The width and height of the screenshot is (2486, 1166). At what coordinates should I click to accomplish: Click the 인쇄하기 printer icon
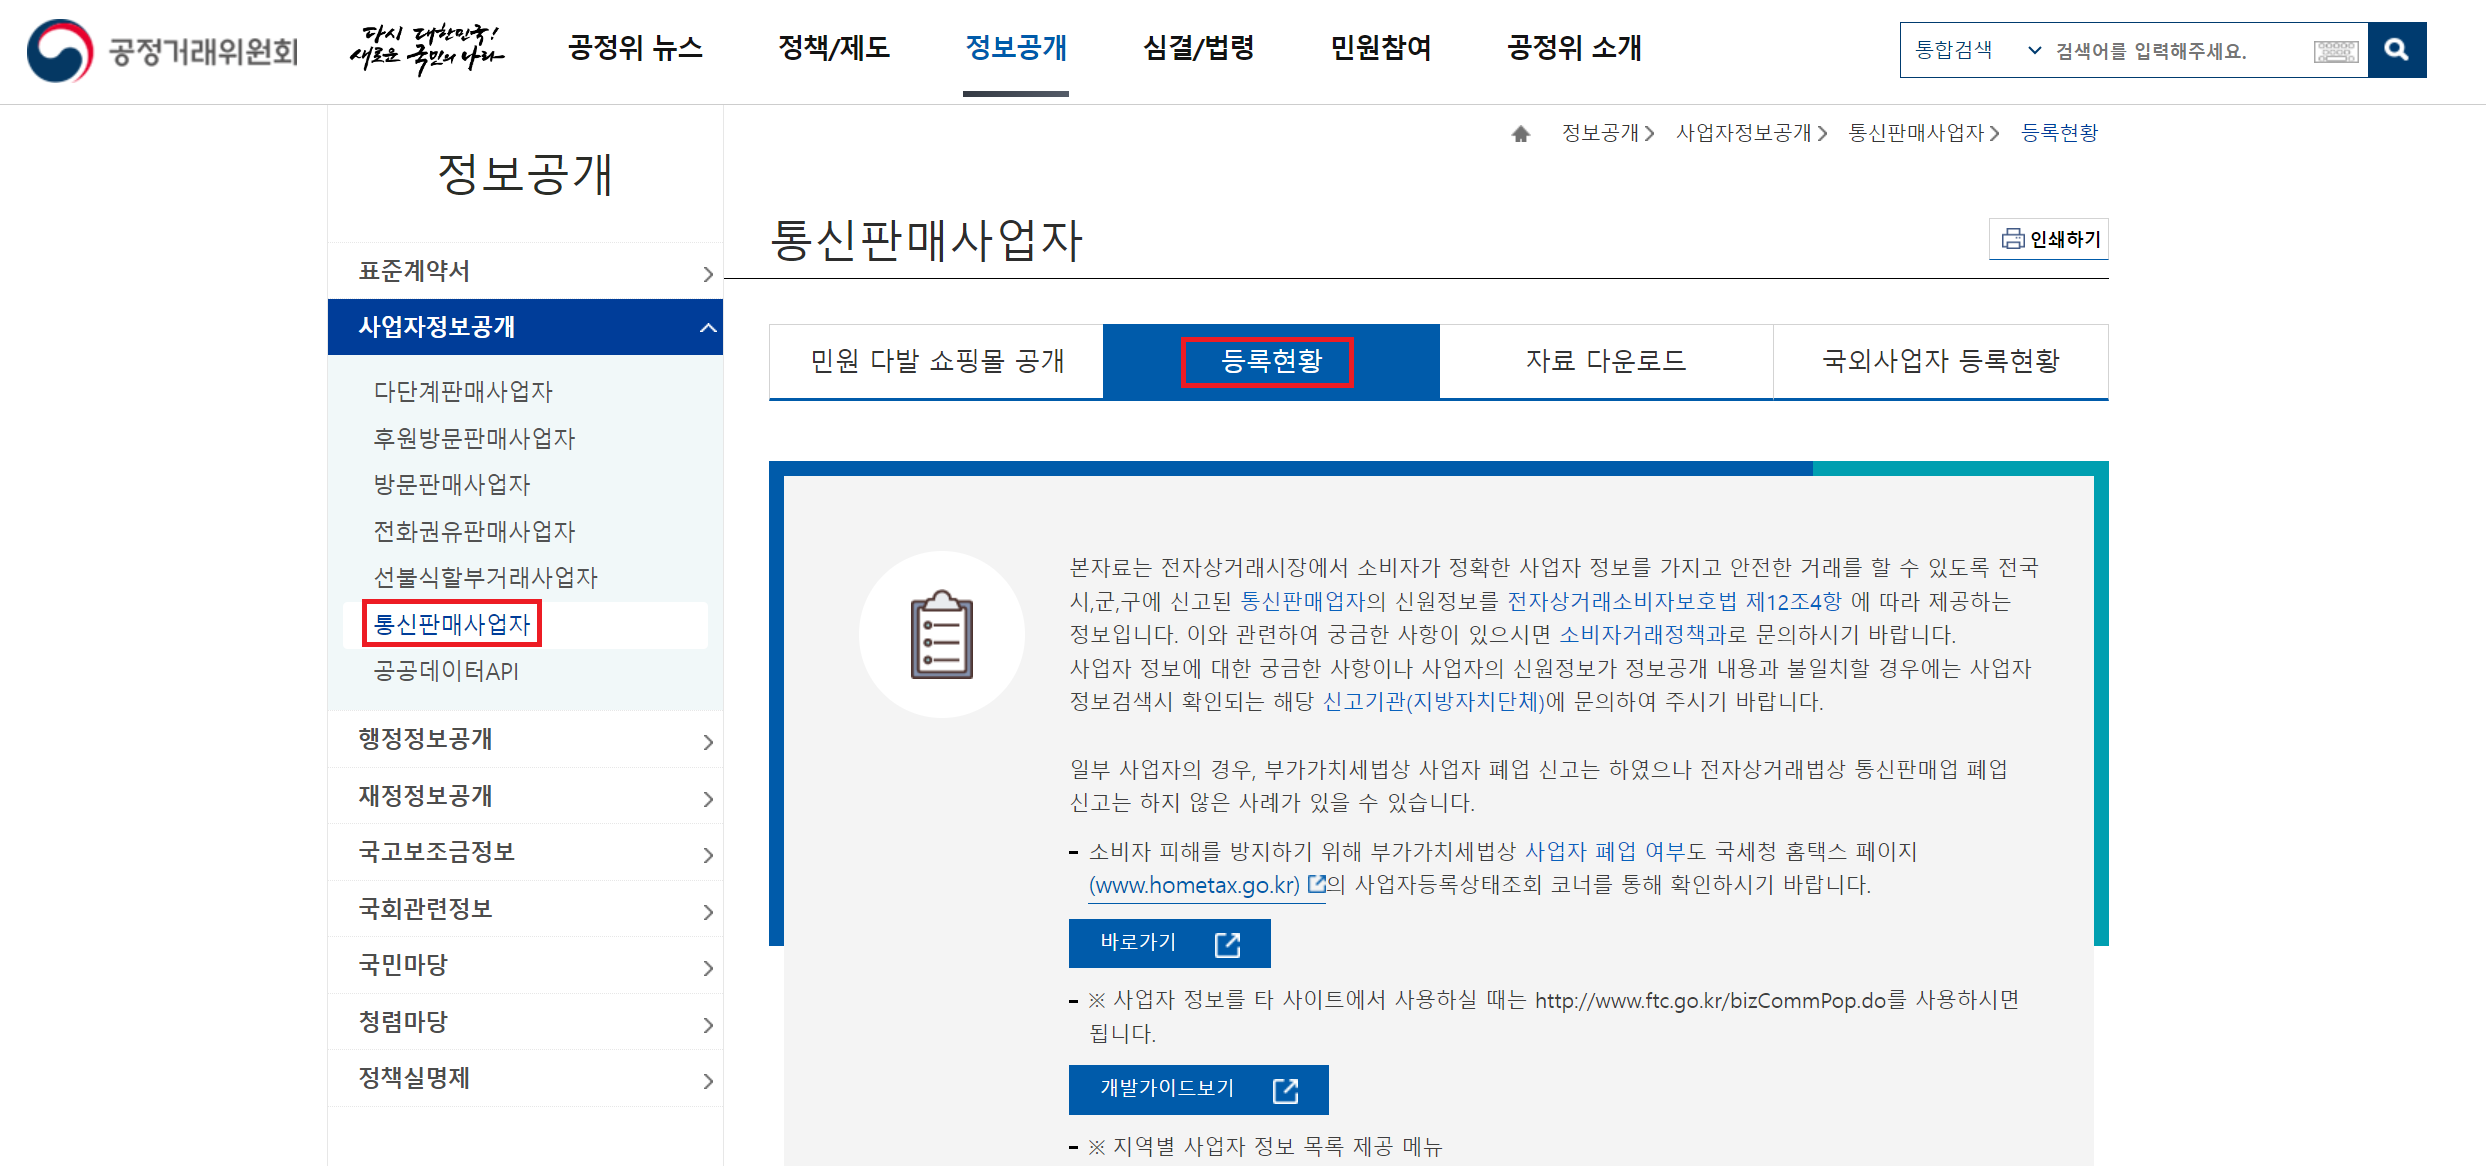(2012, 239)
